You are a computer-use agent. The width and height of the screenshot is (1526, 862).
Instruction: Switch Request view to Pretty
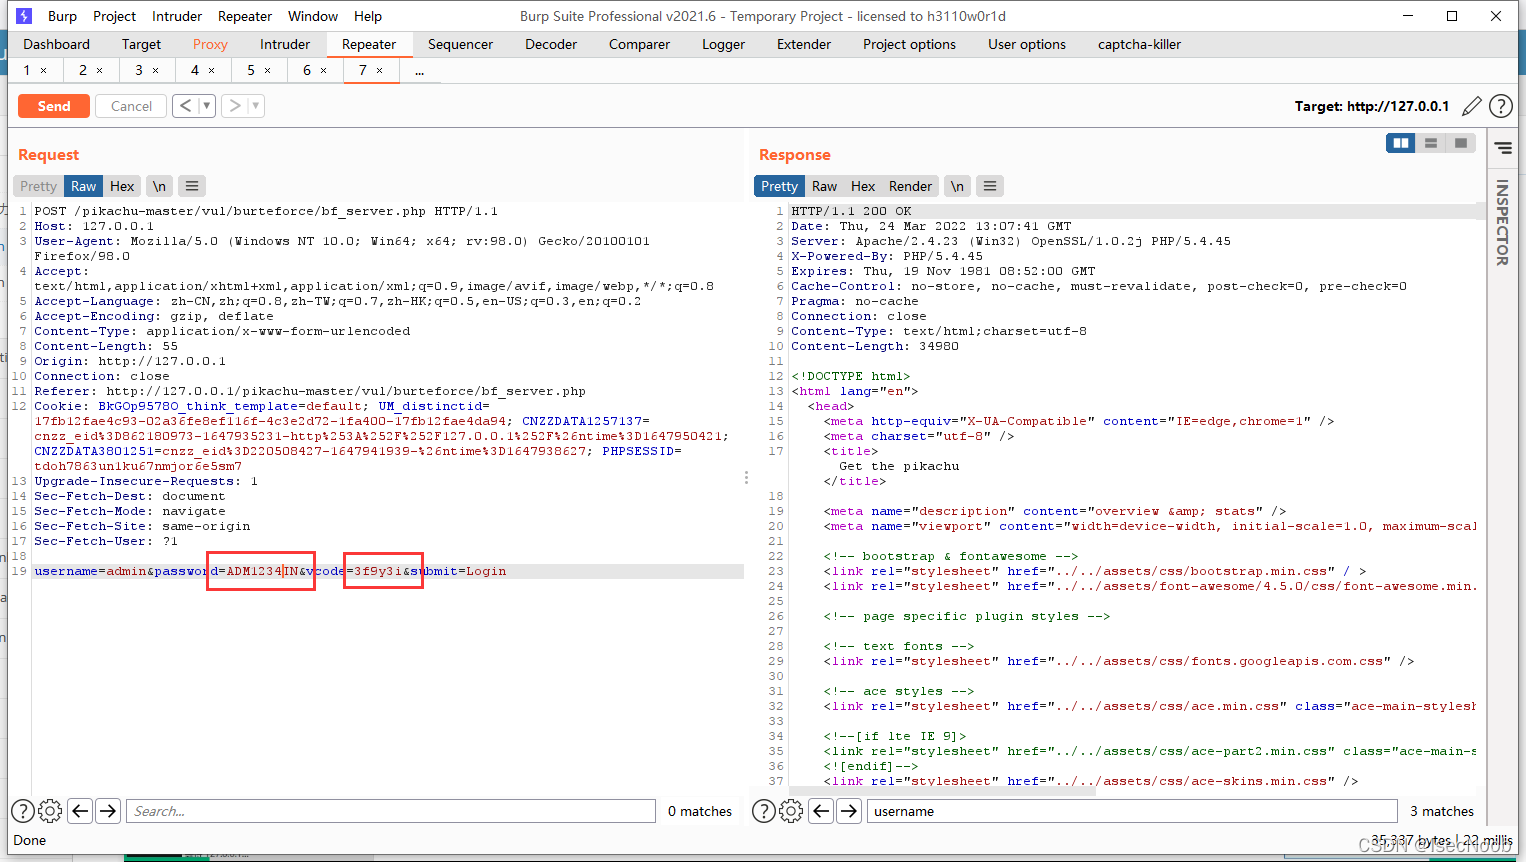point(38,186)
